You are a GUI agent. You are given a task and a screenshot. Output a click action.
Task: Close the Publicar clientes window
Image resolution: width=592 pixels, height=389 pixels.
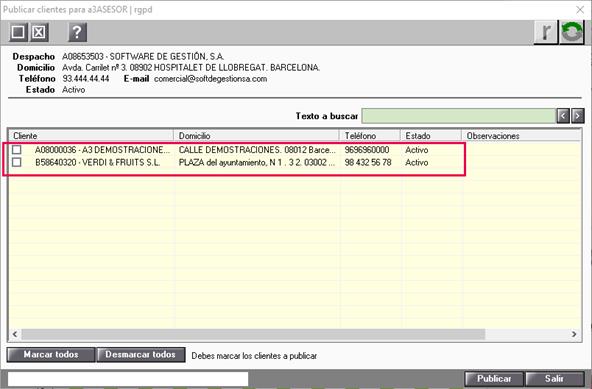(580, 10)
